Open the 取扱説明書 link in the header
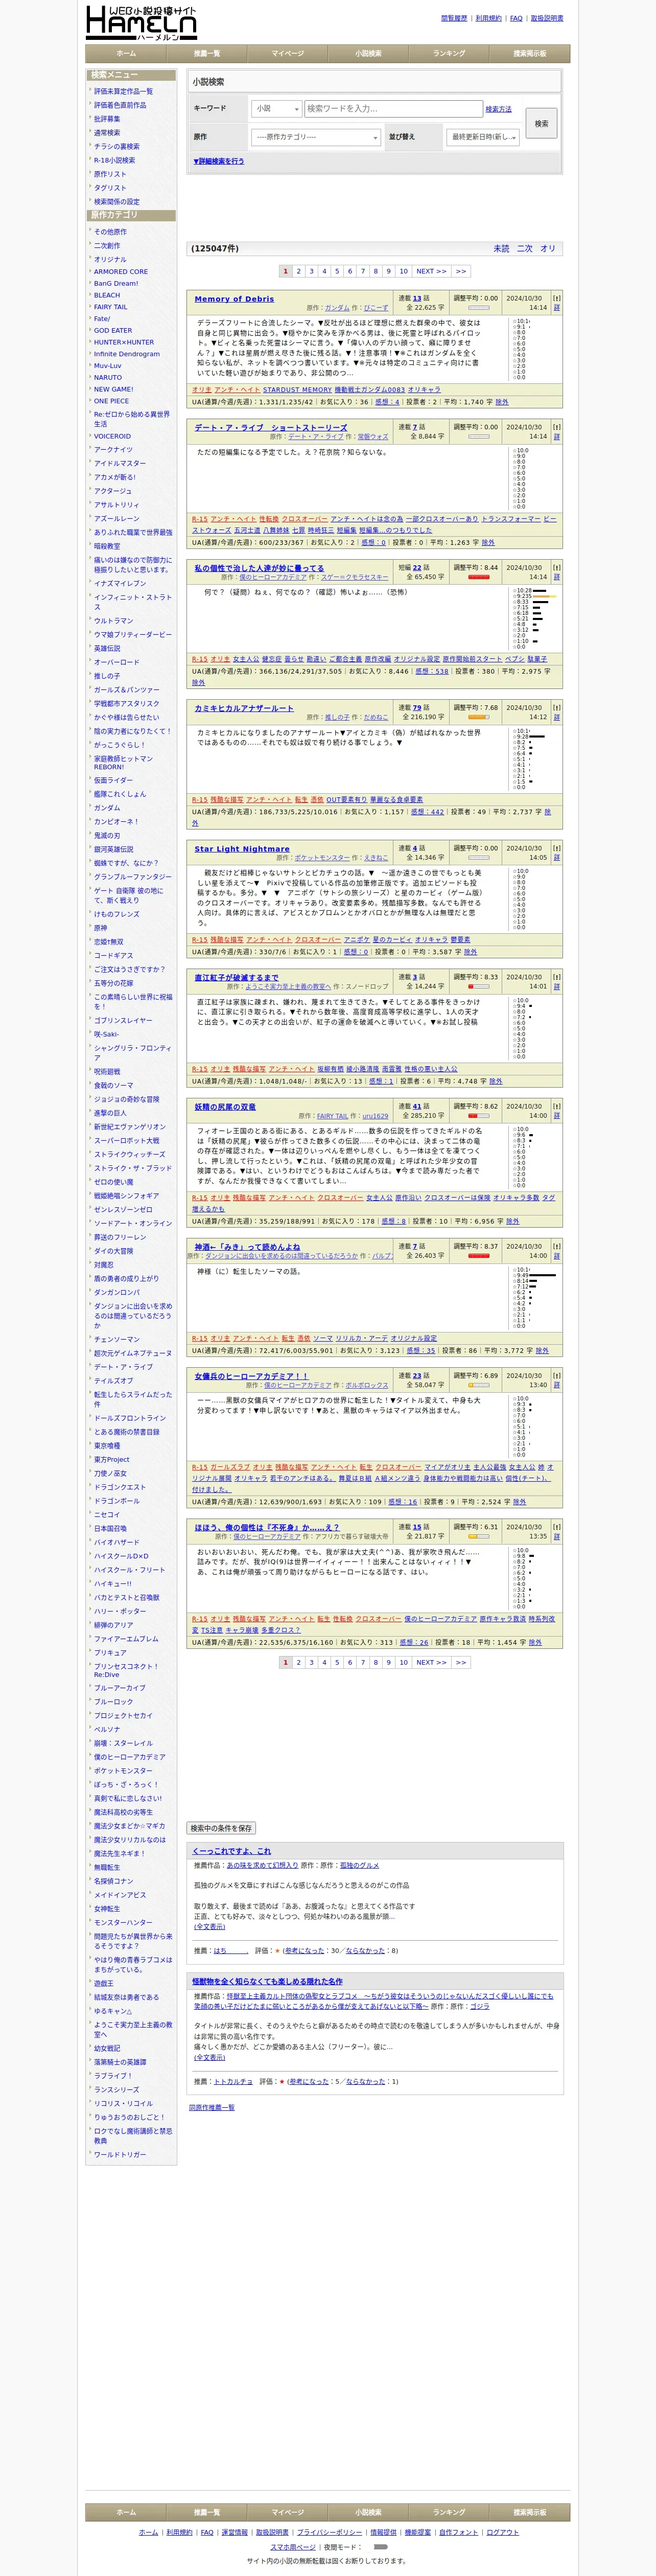Screen dimensions: 656x2576 (x=547, y=18)
